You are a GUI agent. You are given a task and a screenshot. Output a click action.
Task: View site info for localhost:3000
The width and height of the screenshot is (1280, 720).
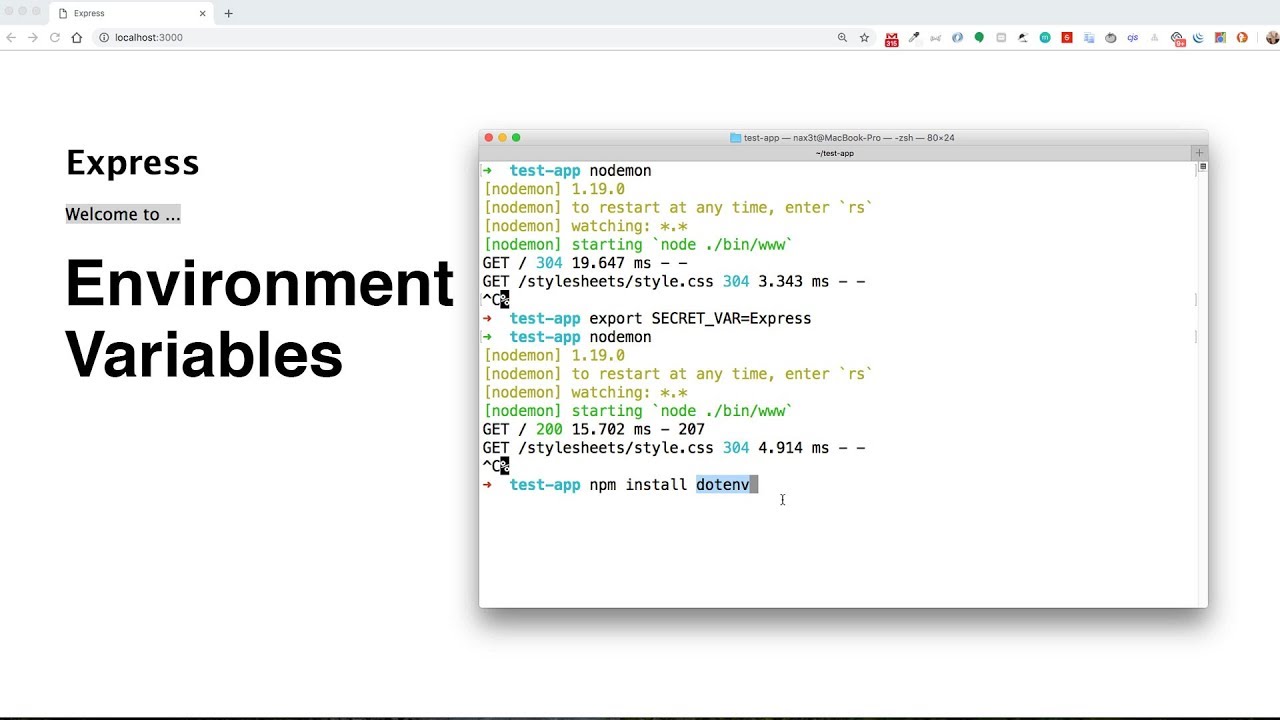(103, 37)
